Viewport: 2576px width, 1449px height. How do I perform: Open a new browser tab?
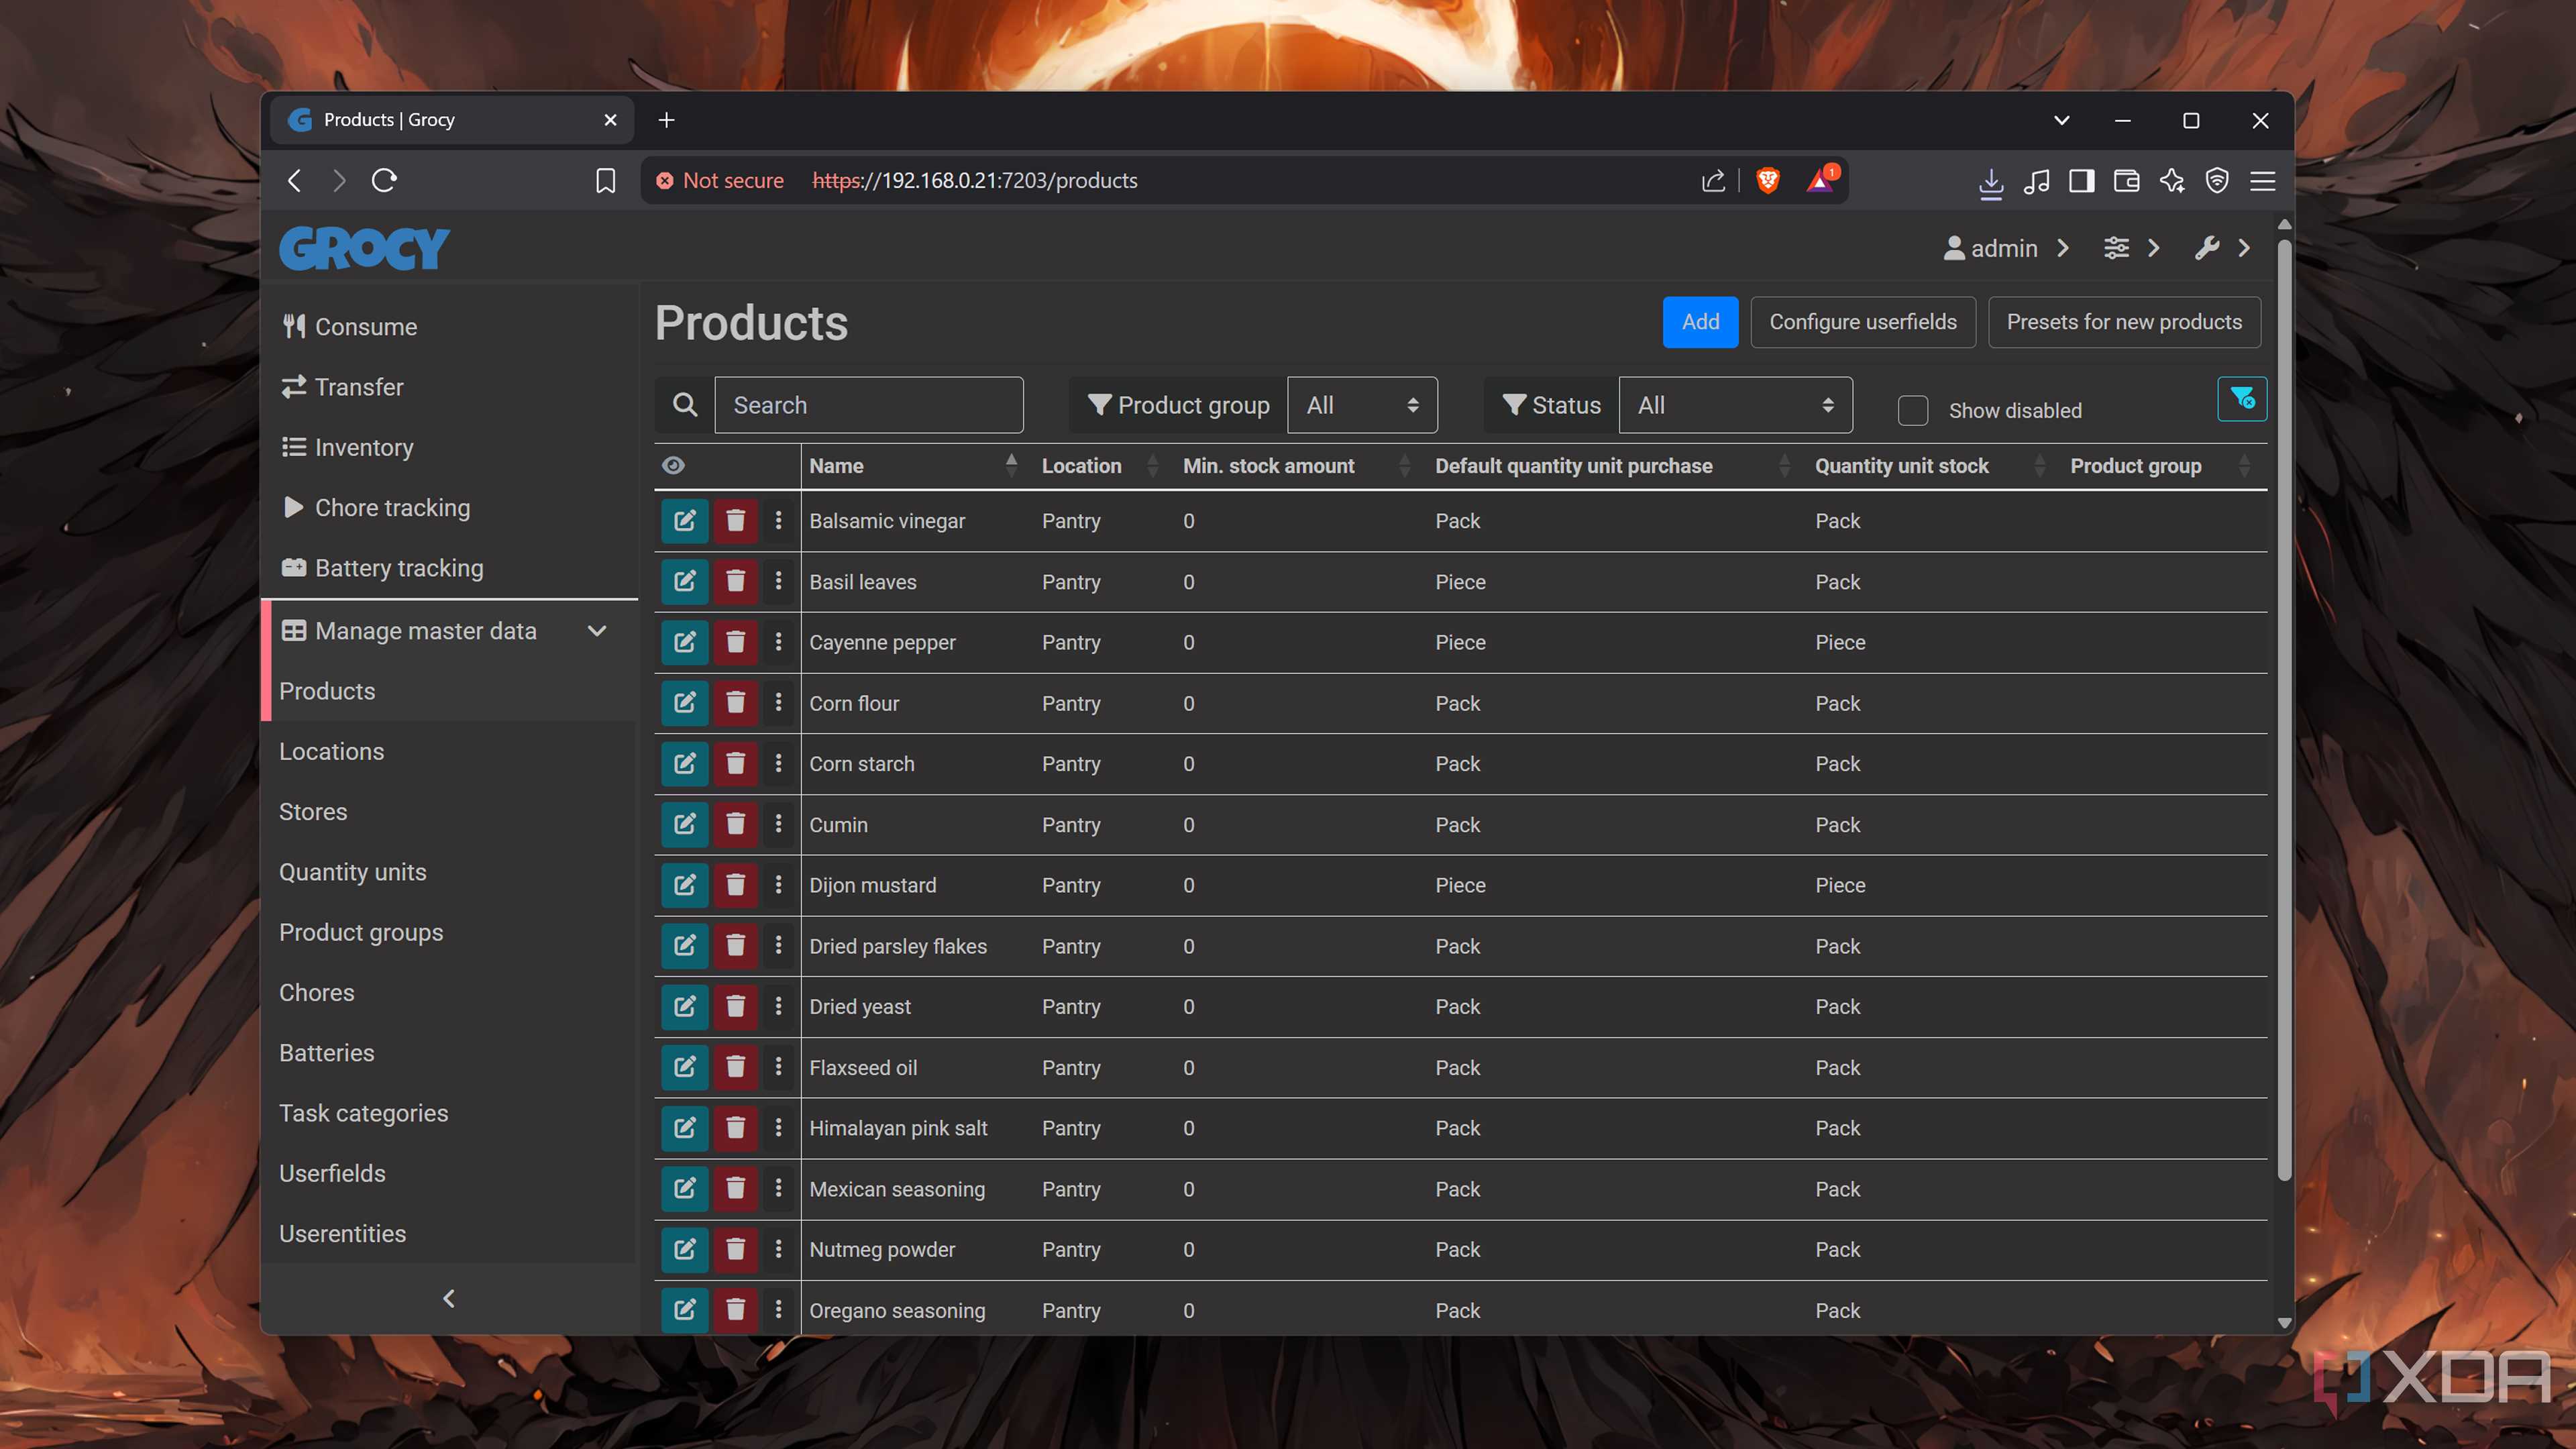coord(666,120)
